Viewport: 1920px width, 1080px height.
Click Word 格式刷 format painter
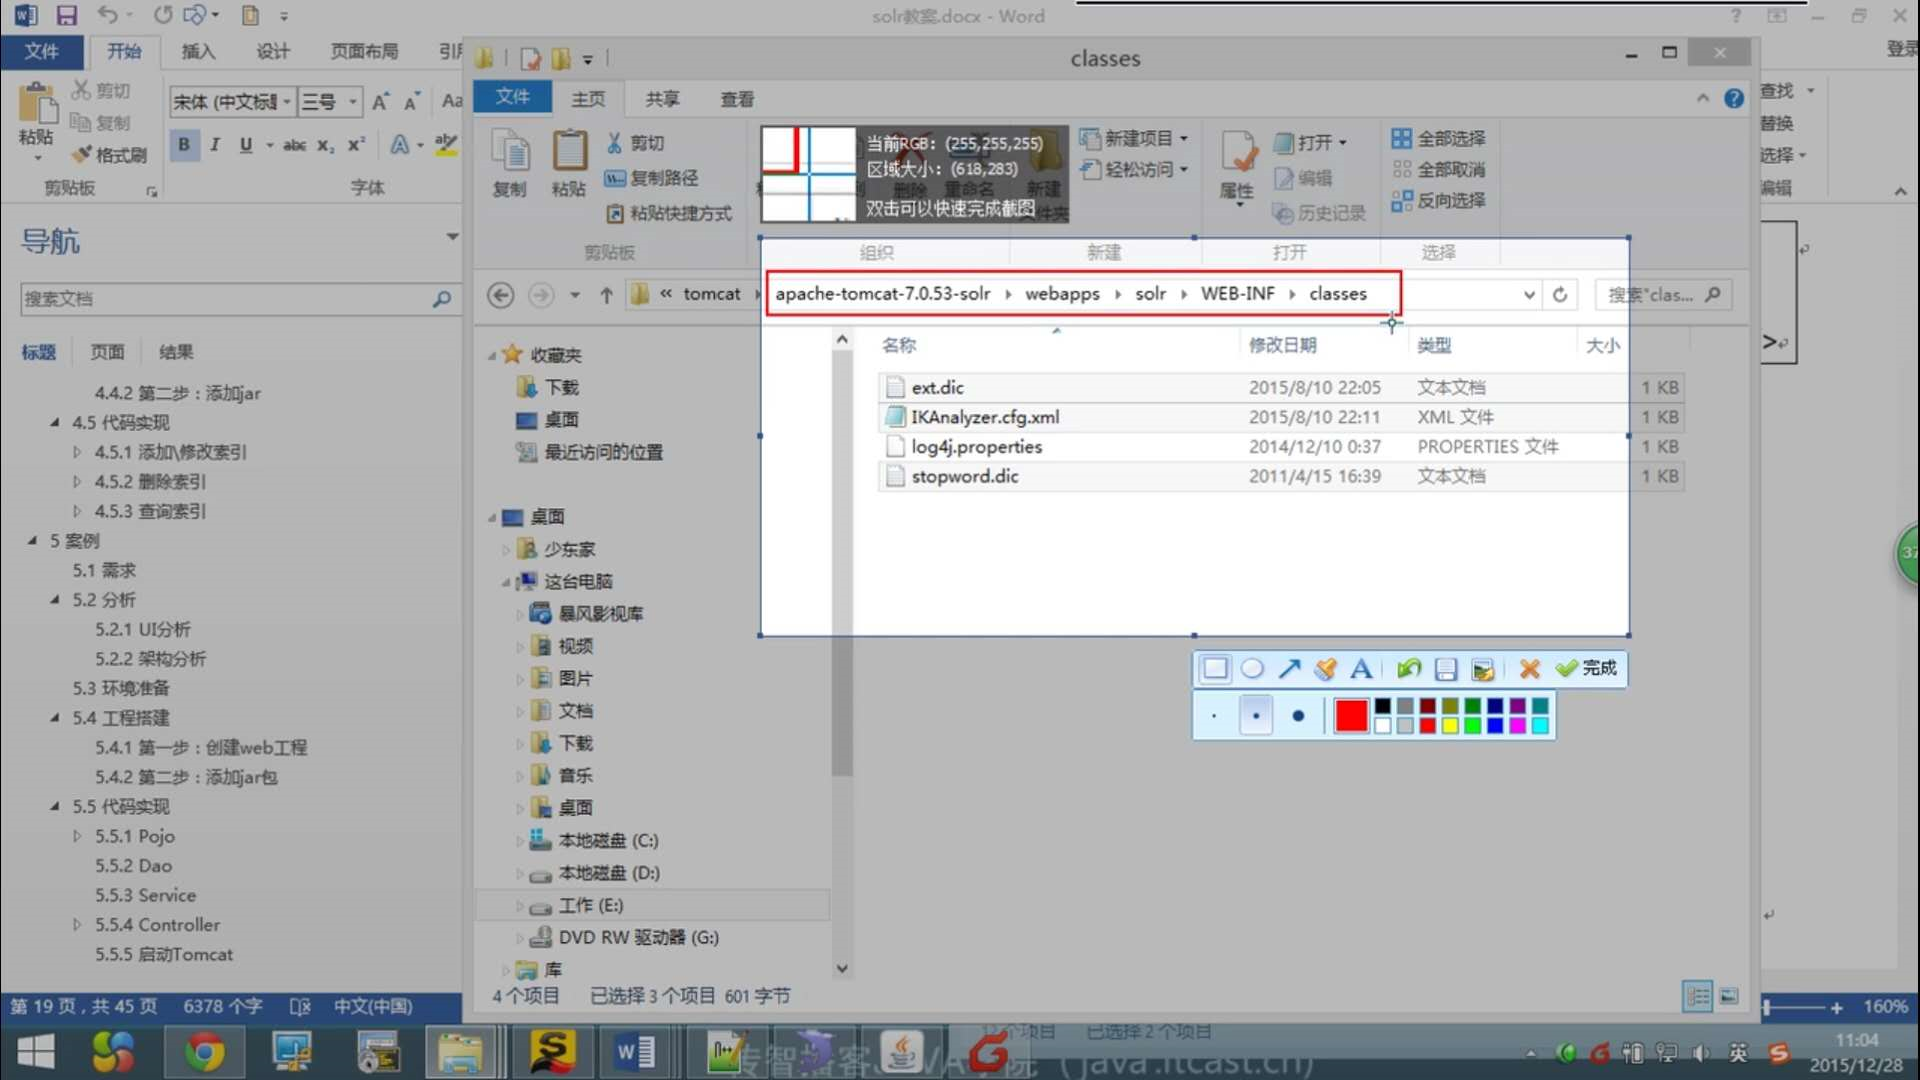point(110,155)
